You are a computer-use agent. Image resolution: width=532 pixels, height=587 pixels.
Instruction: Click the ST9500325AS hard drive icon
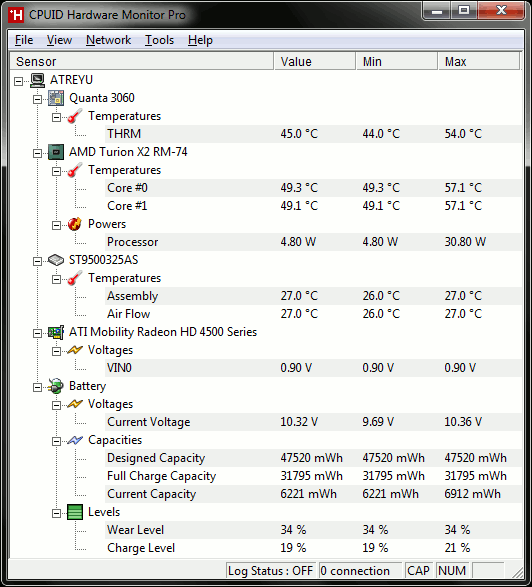[x=56, y=260]
